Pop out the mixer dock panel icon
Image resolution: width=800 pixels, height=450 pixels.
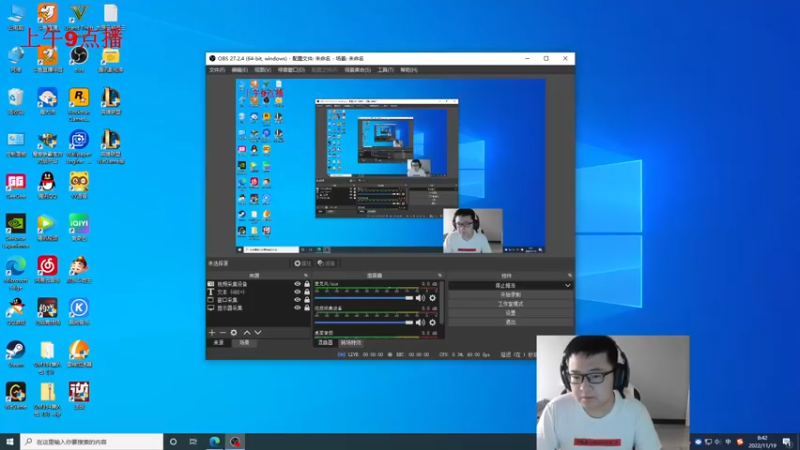point(440,276)
